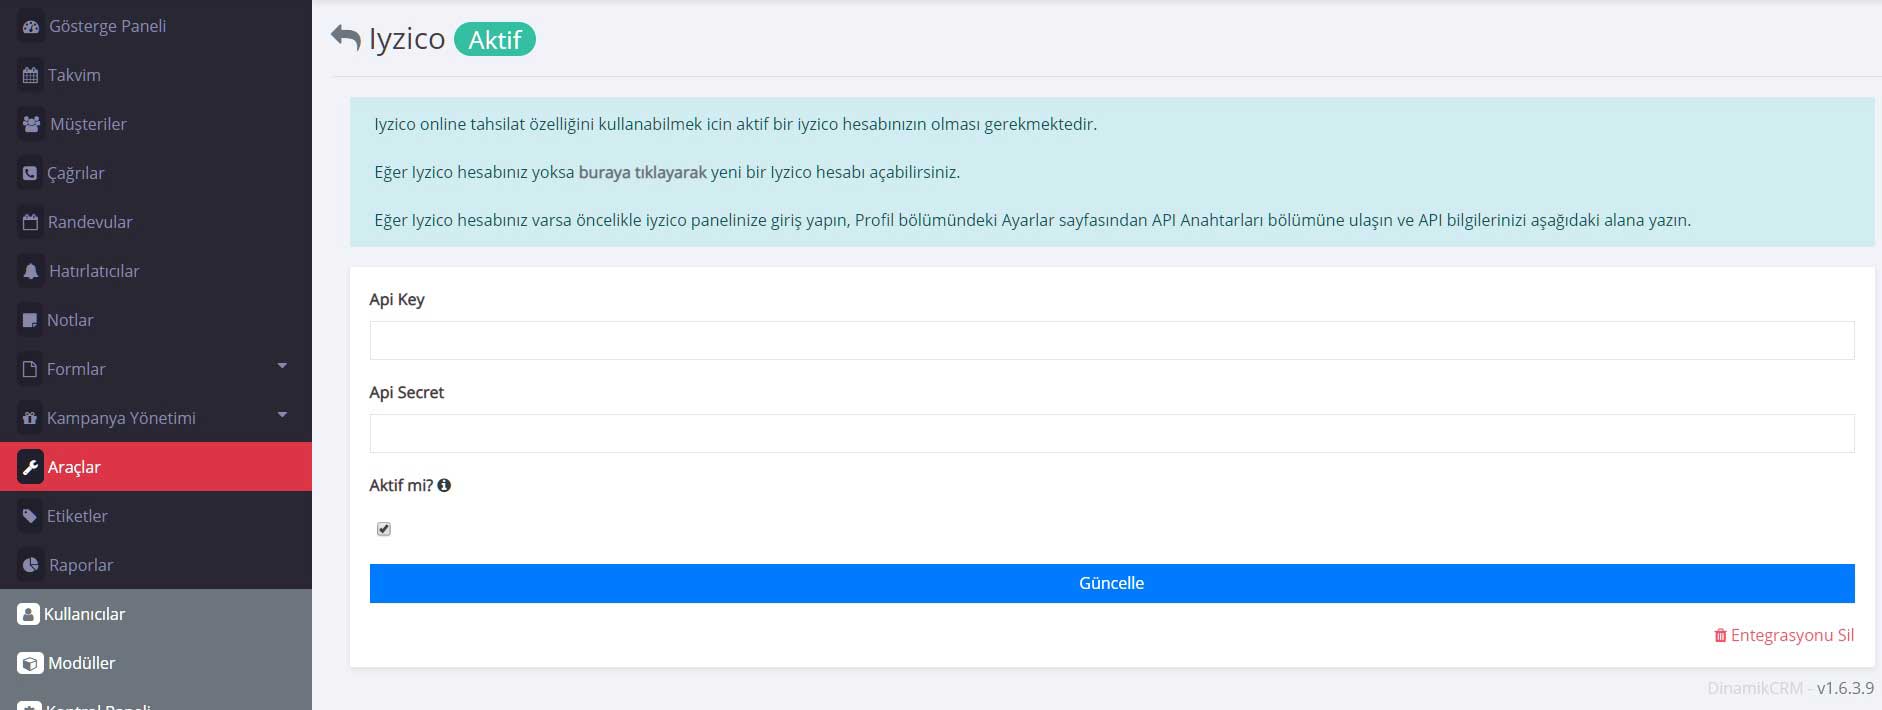Click the Hatırlatıcılar bell icon

31,271
